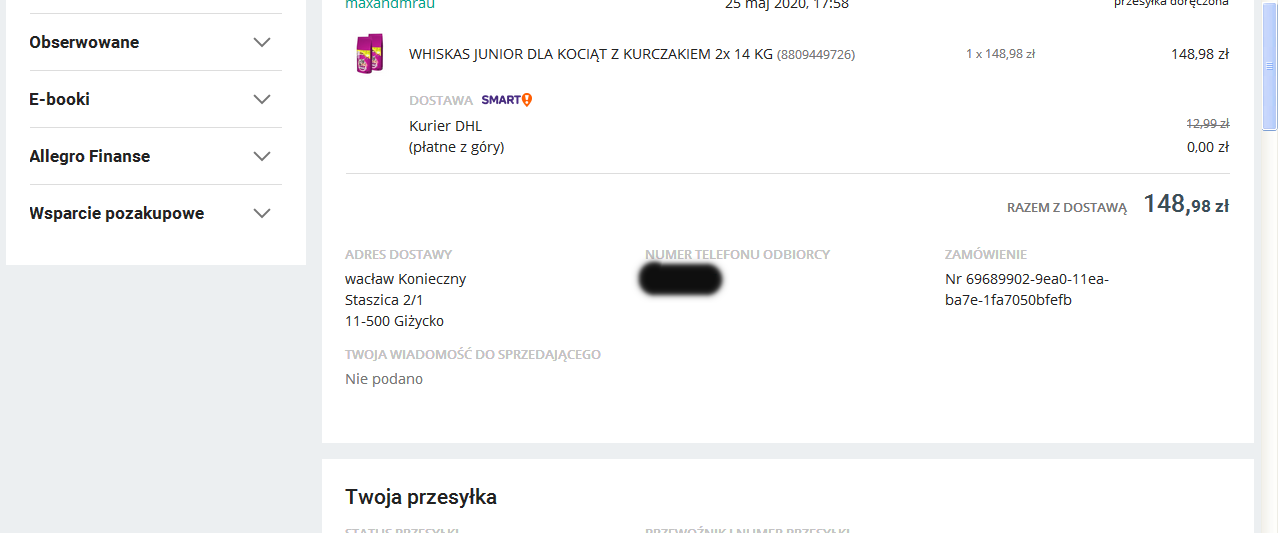Screen dimensions: 1278x533
Task: Open seller maxandmrau profile link
Action: (390, 4)
